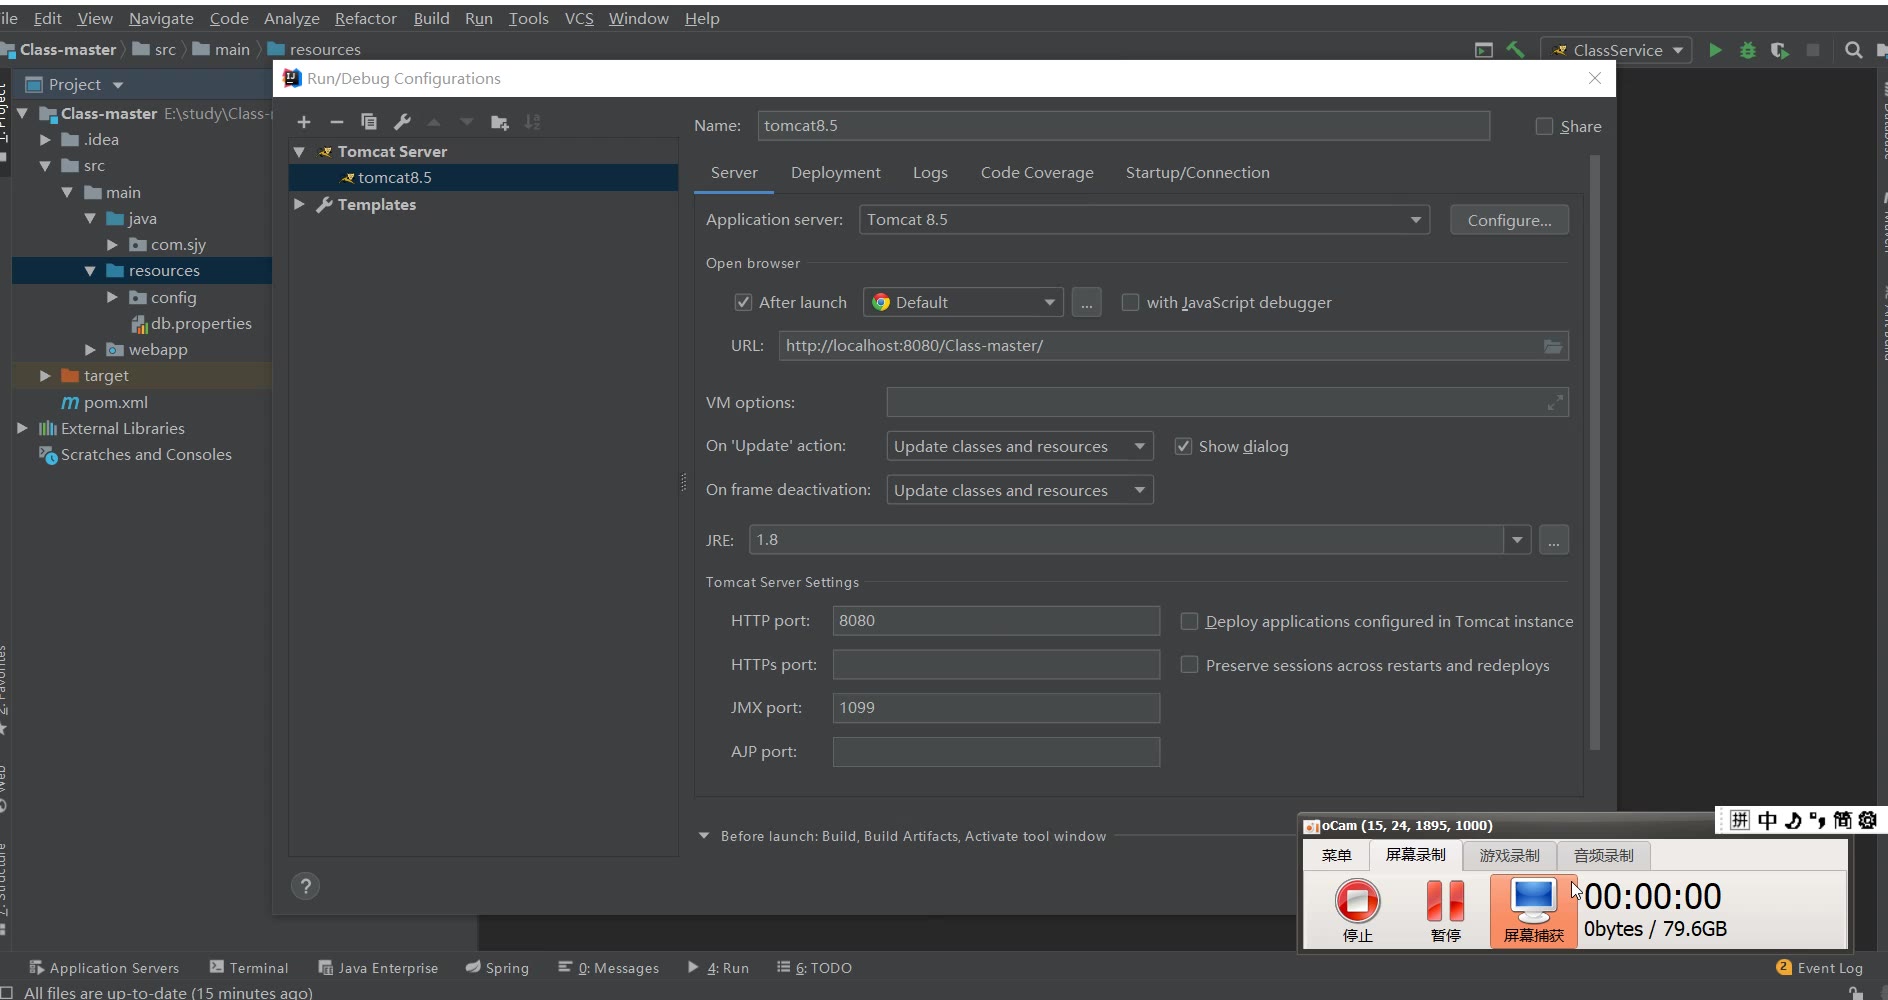Image resolution: width=1888 pixels, height=1000 pixels.
Task: Open project structure icon near hammer
Action: [1484, 50]
